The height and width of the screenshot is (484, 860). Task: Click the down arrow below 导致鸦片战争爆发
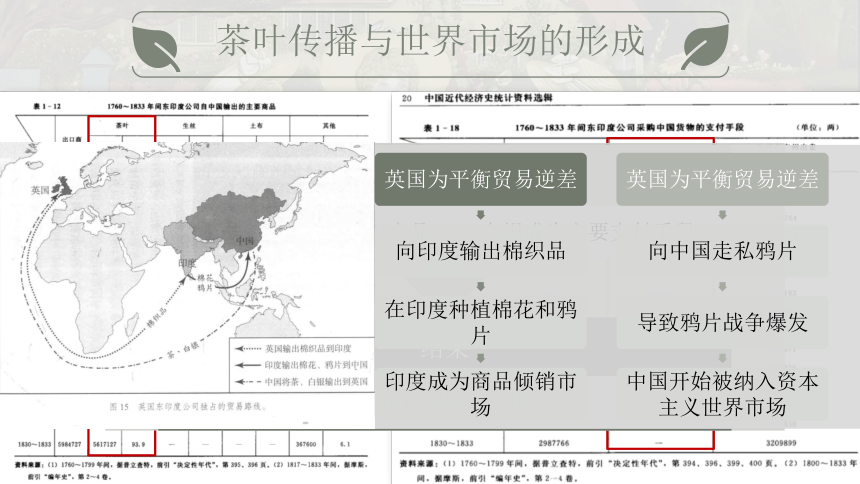pos(722,358)
